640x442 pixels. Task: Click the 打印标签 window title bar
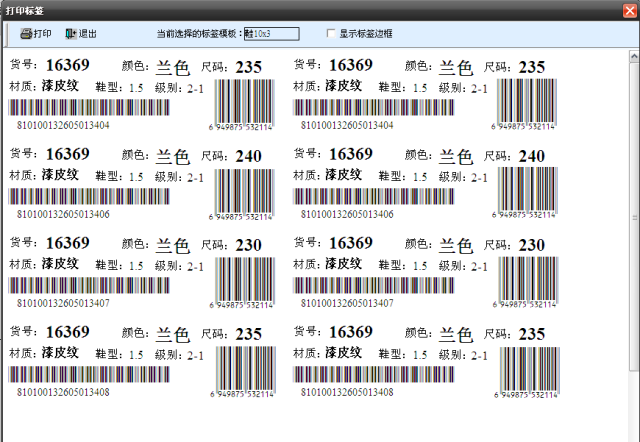point(300,9)
